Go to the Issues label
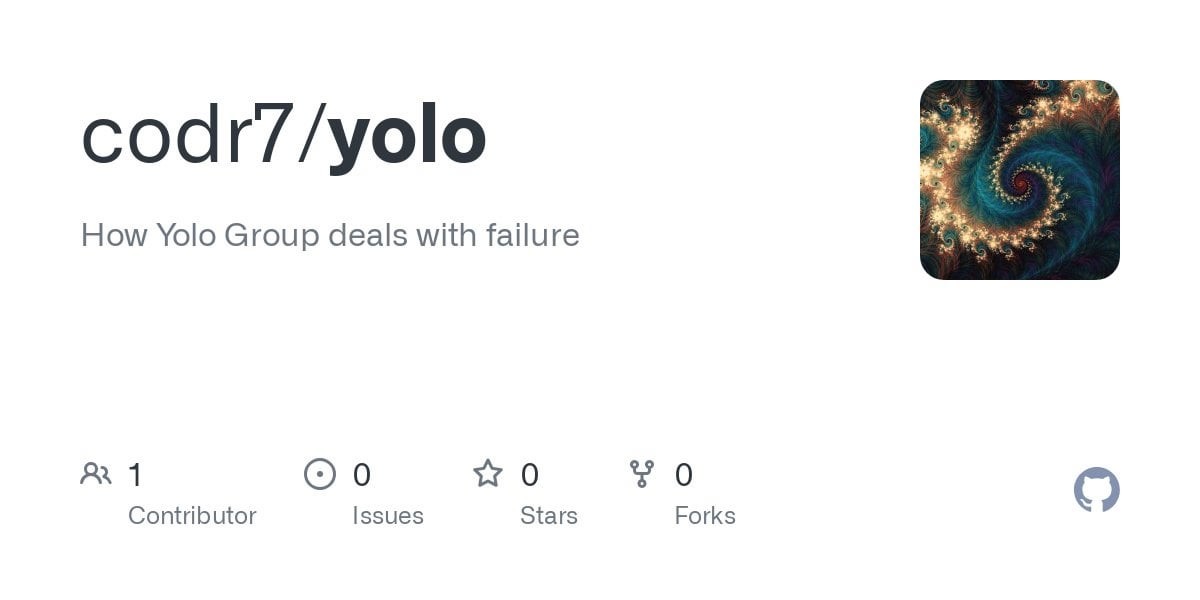This screenshot has height=600, width=1200. point(388,516)
